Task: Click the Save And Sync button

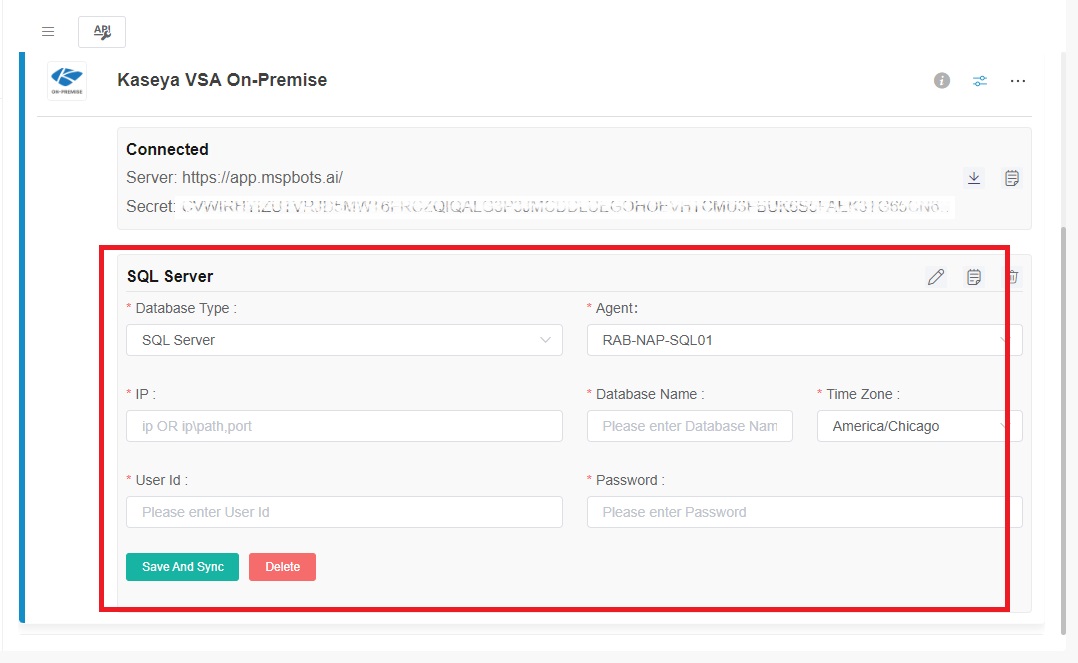Action: (x=182, y=567)
